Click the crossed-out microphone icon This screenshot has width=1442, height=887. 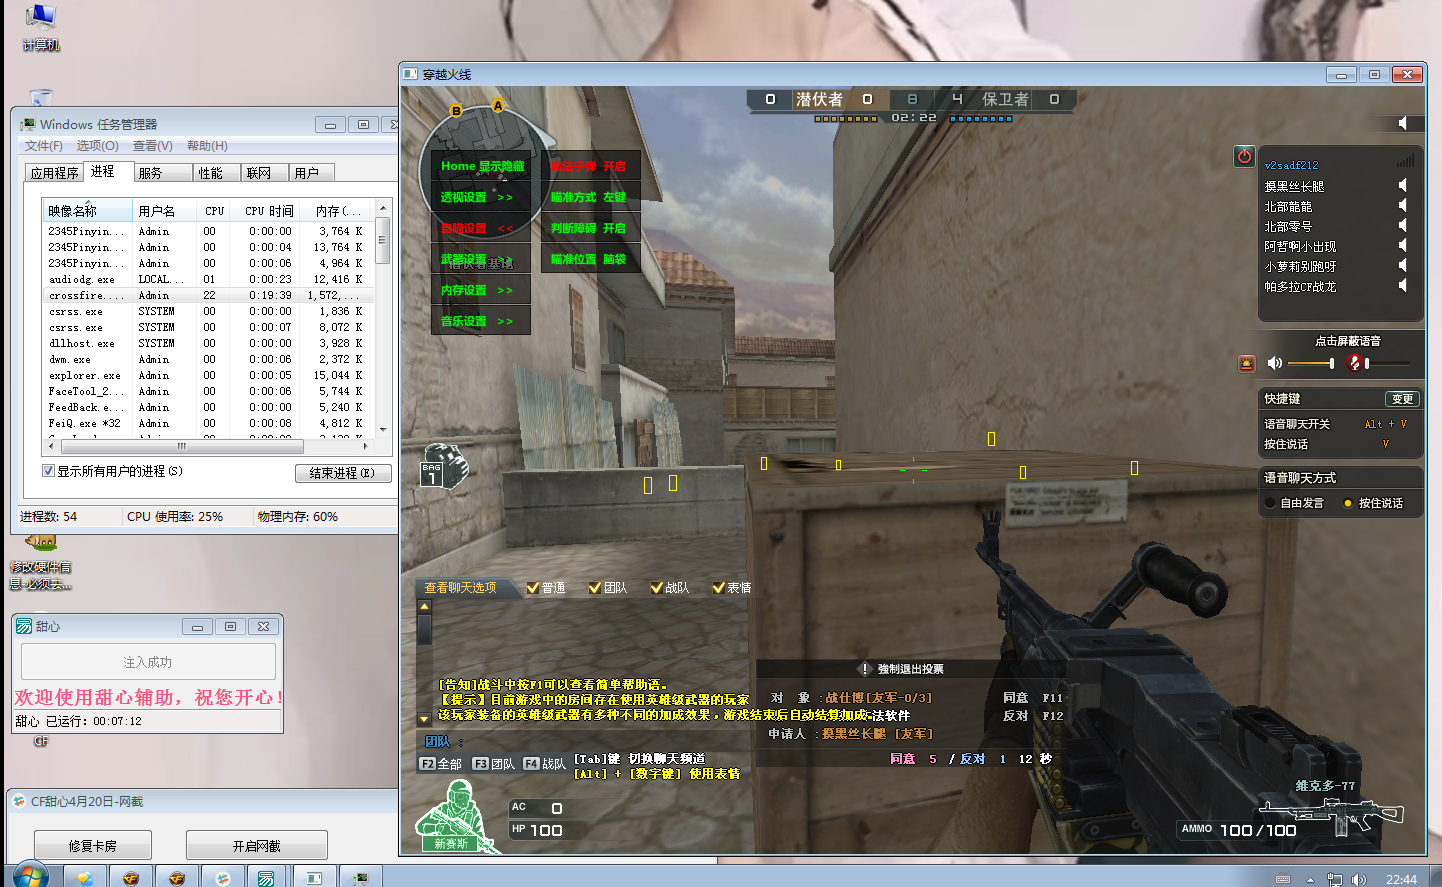click(x=1355, y=363)
